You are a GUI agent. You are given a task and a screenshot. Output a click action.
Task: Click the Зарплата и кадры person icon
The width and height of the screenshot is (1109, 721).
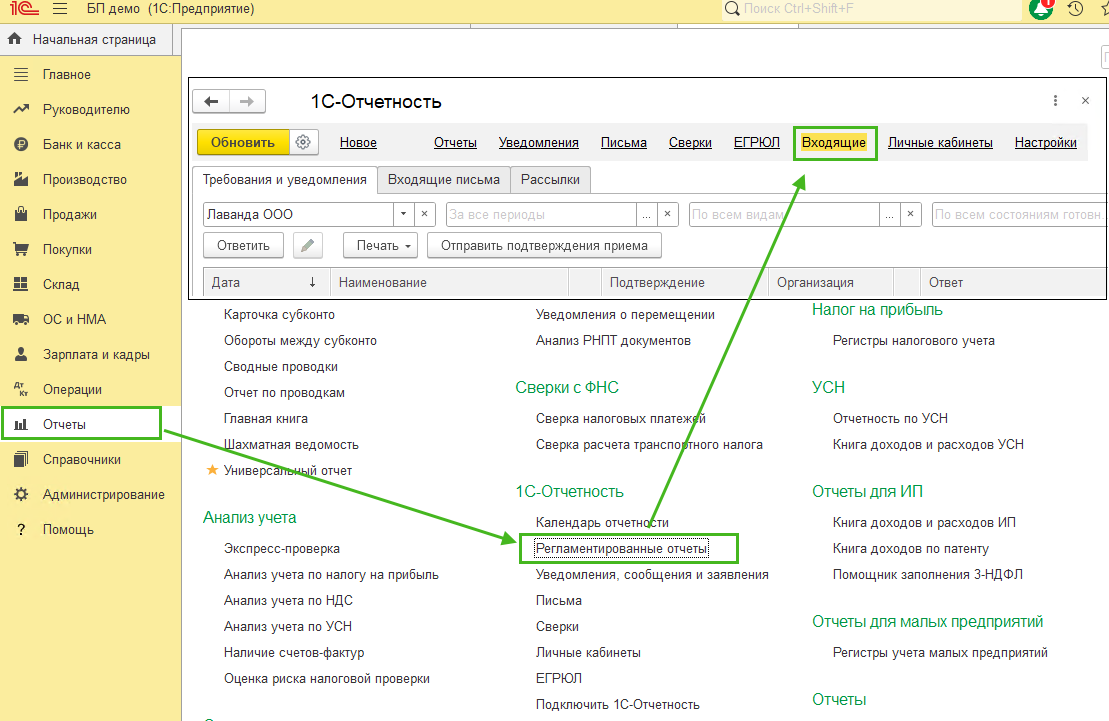(21, 354)
